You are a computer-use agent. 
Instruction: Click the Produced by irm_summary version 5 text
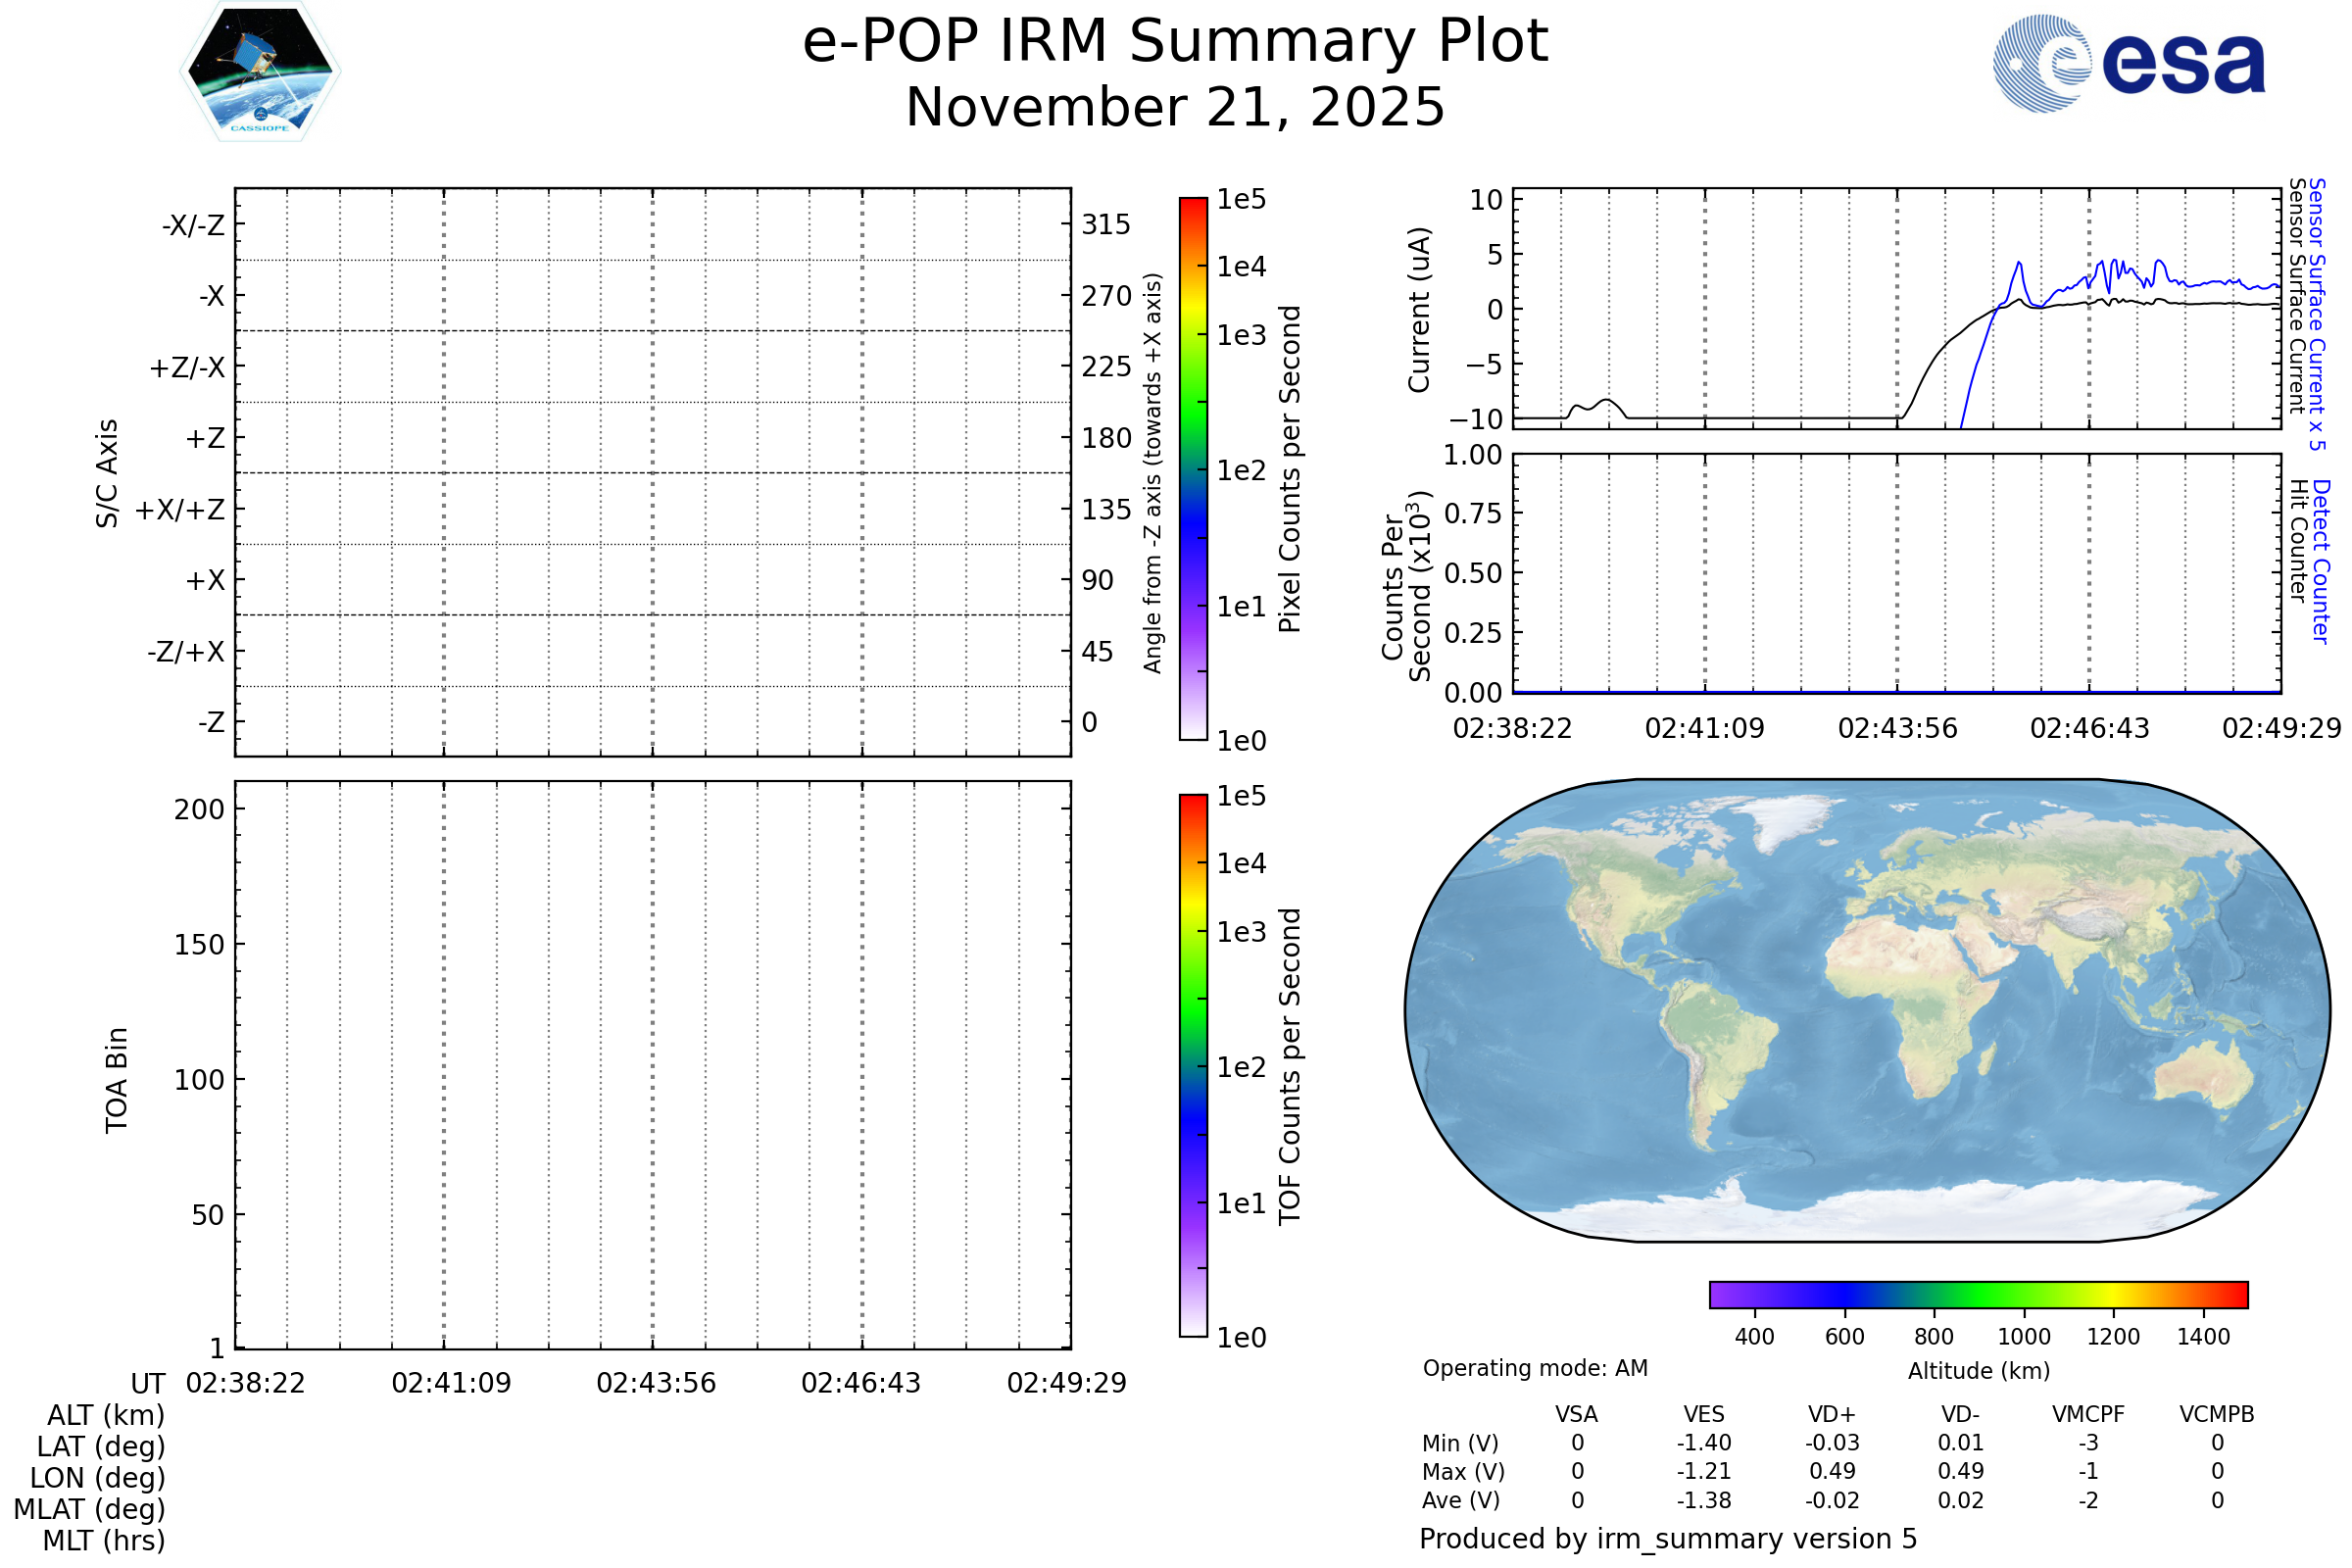coord(1667,1539)
